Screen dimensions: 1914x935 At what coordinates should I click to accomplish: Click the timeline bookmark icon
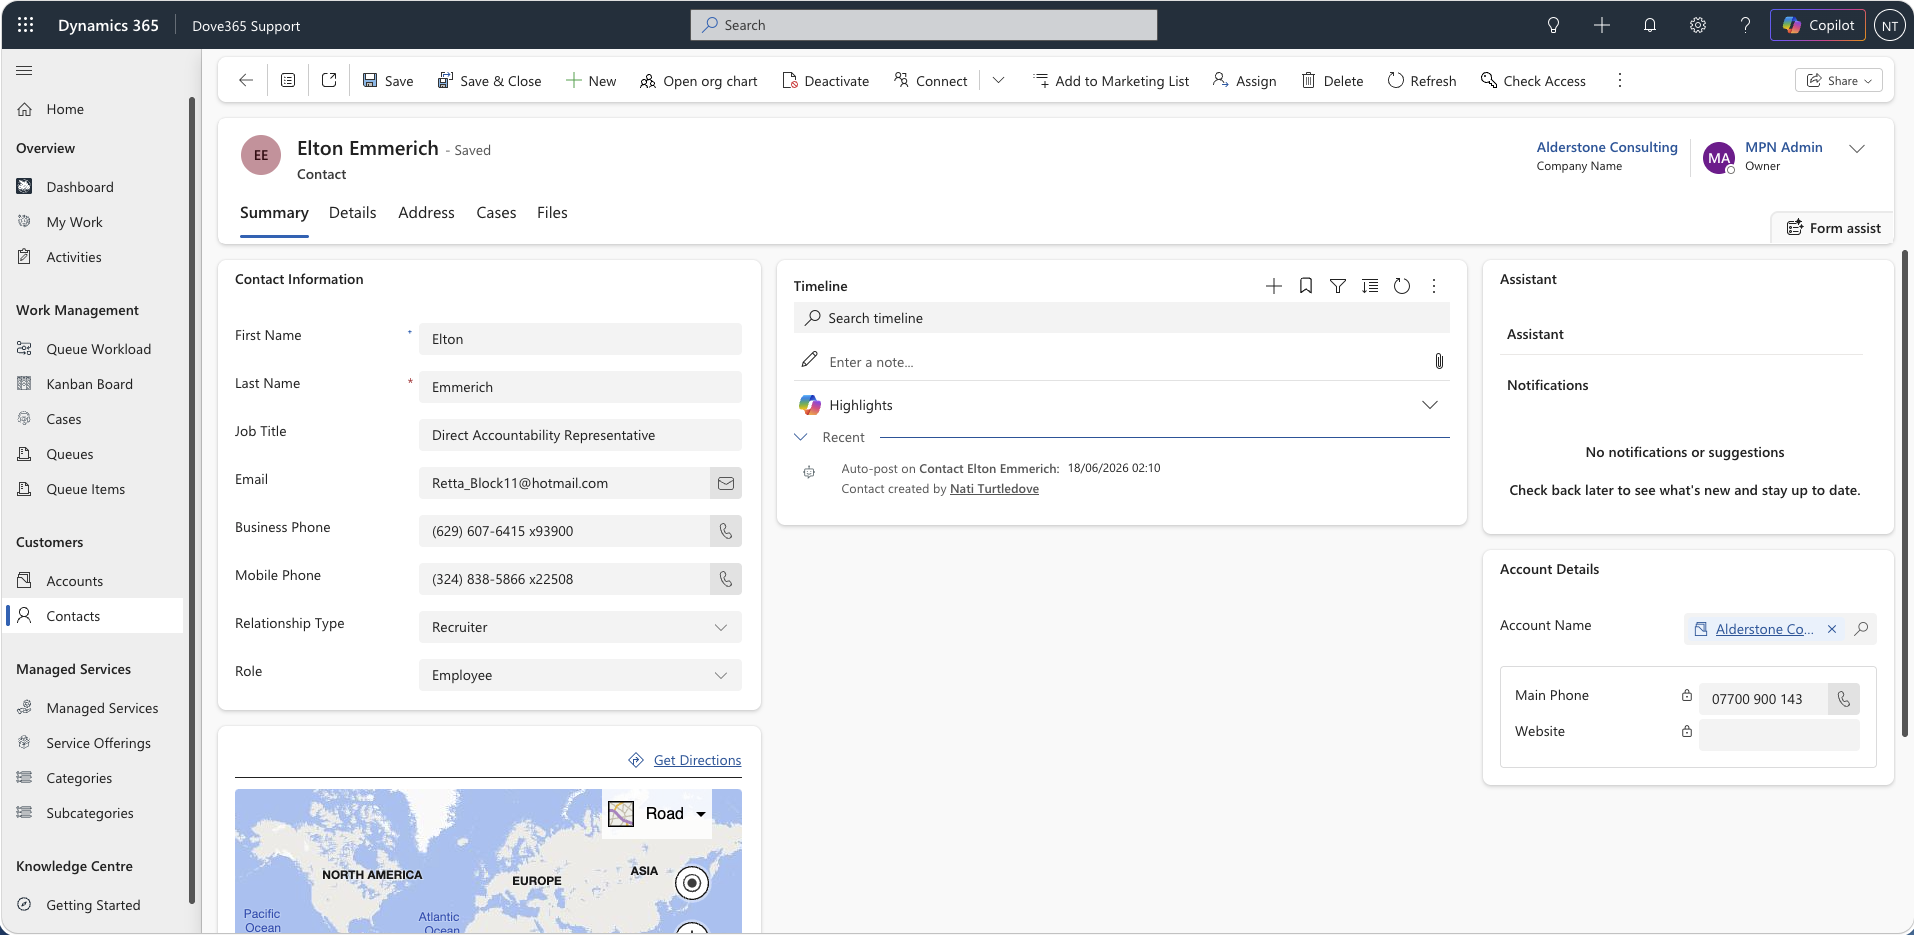[1306, 286]
